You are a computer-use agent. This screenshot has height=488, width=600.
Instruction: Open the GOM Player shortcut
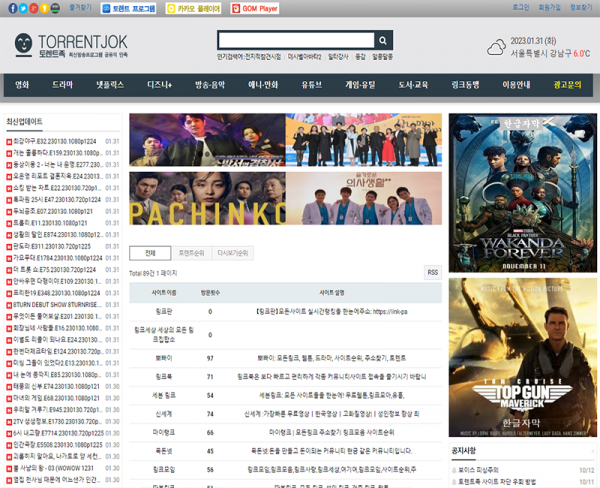(254, 8)
